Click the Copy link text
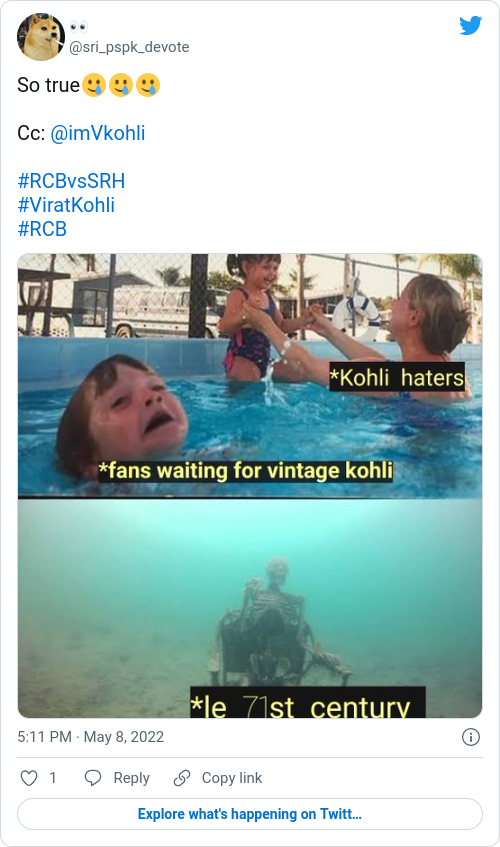The image size is (500, 847). coord(232,778)
